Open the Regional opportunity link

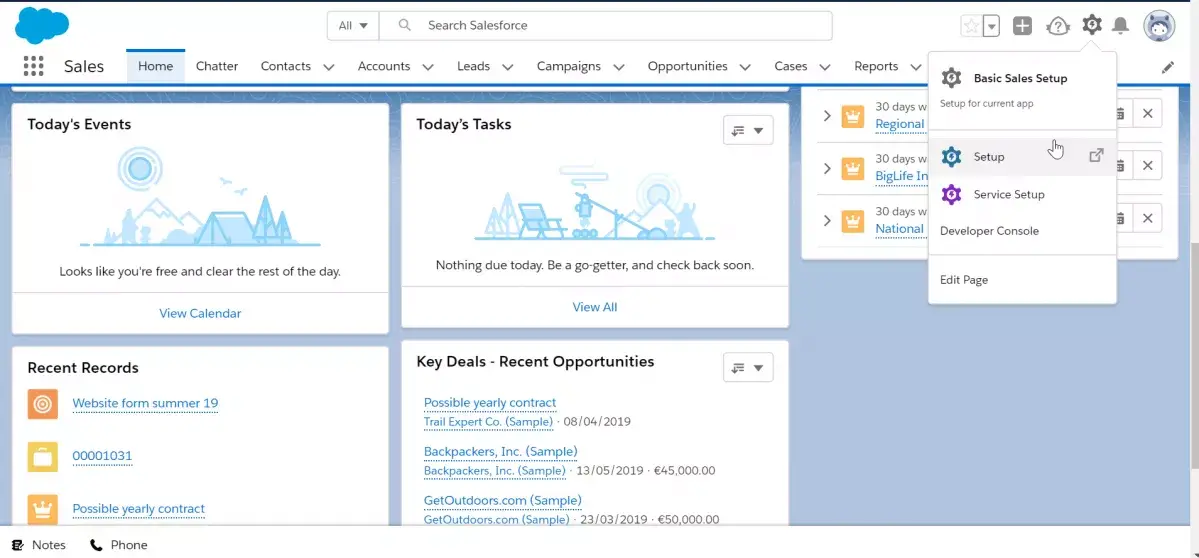click(900, 124)
